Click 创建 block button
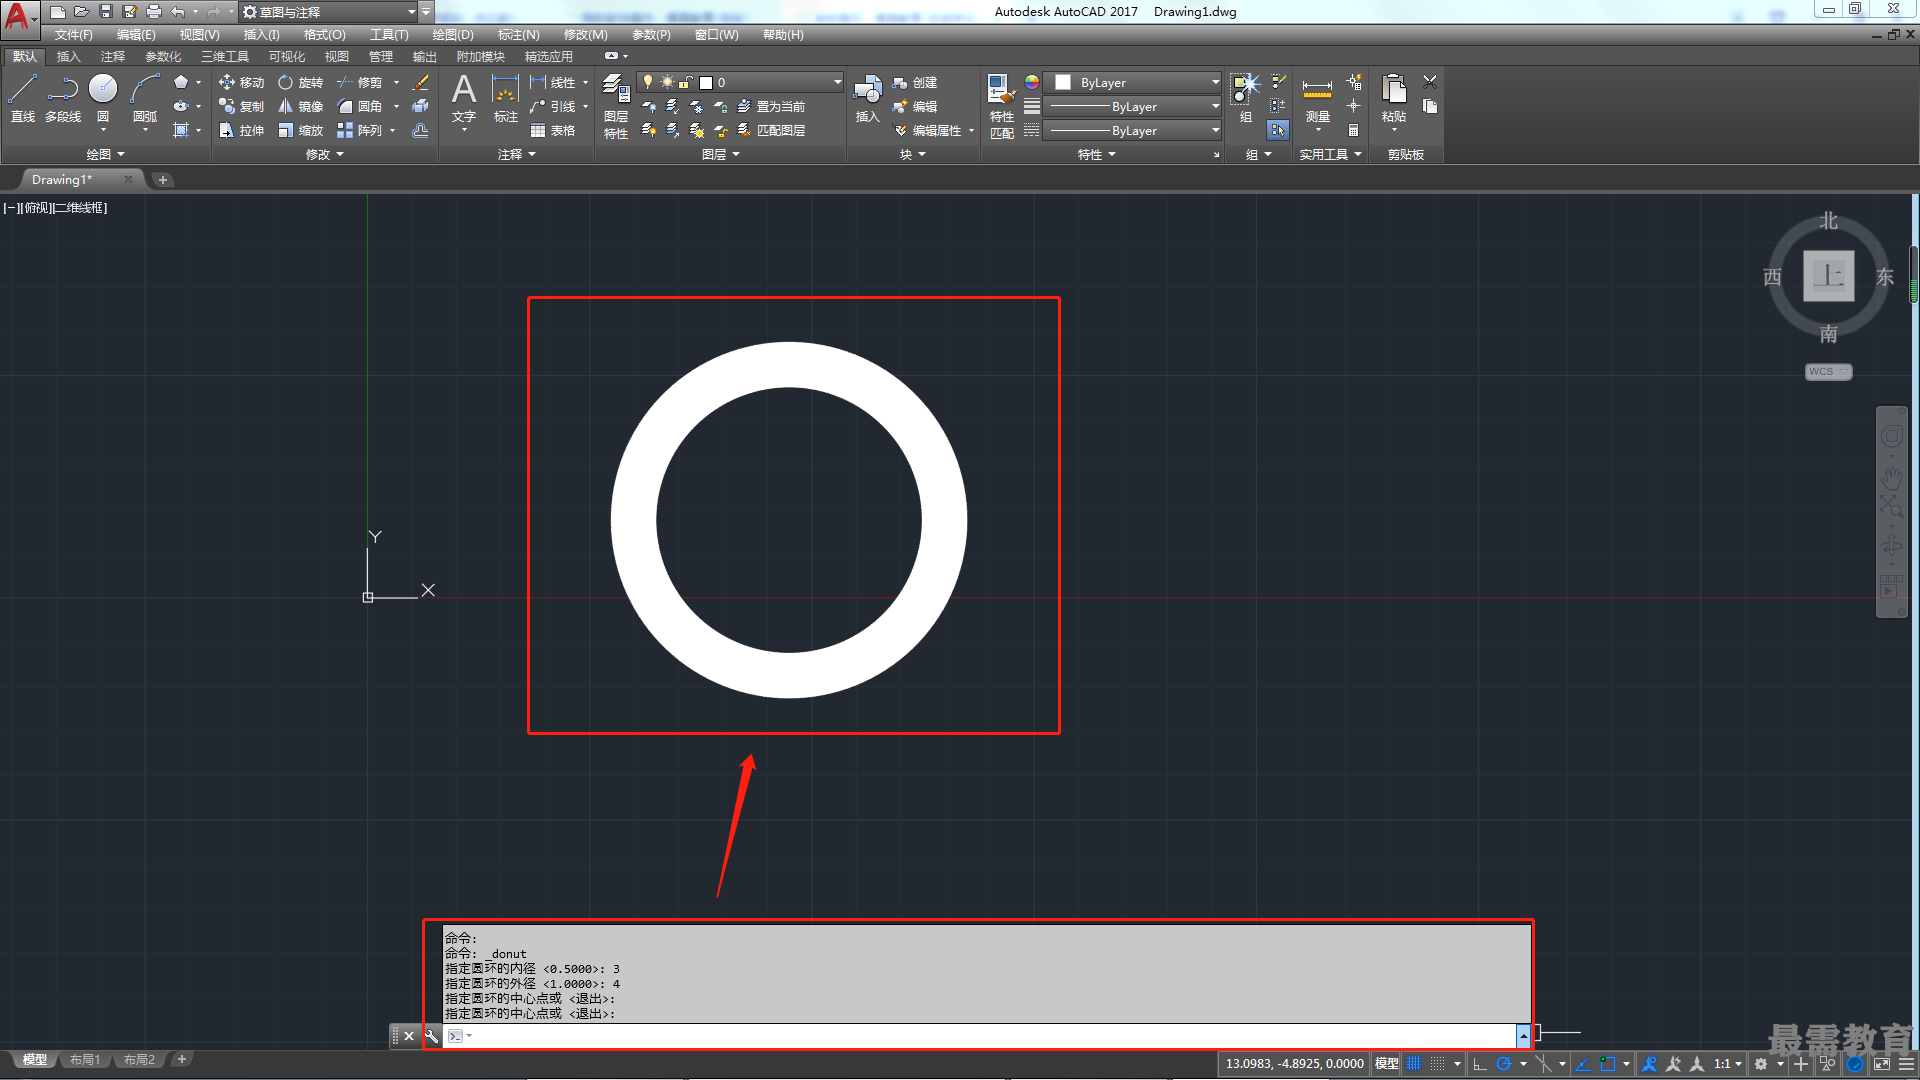 point(915,83)
